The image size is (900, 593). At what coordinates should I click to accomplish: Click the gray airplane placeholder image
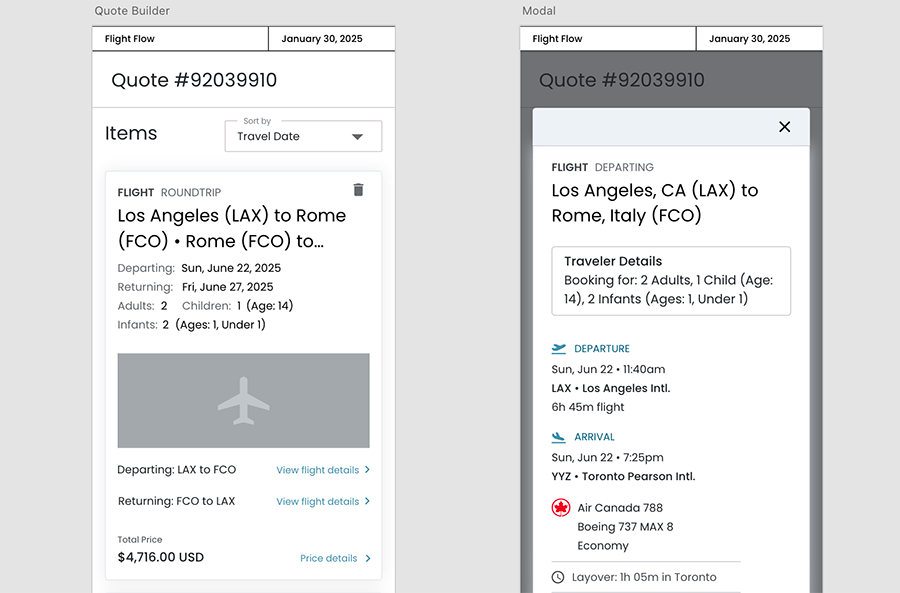pyautogui.click(x=243, y=400)
